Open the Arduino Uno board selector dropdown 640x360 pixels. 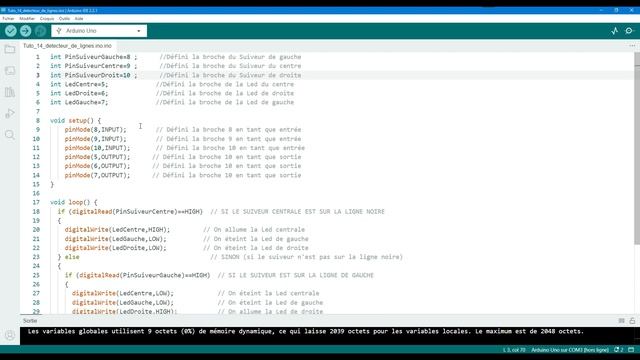(99, 31)
